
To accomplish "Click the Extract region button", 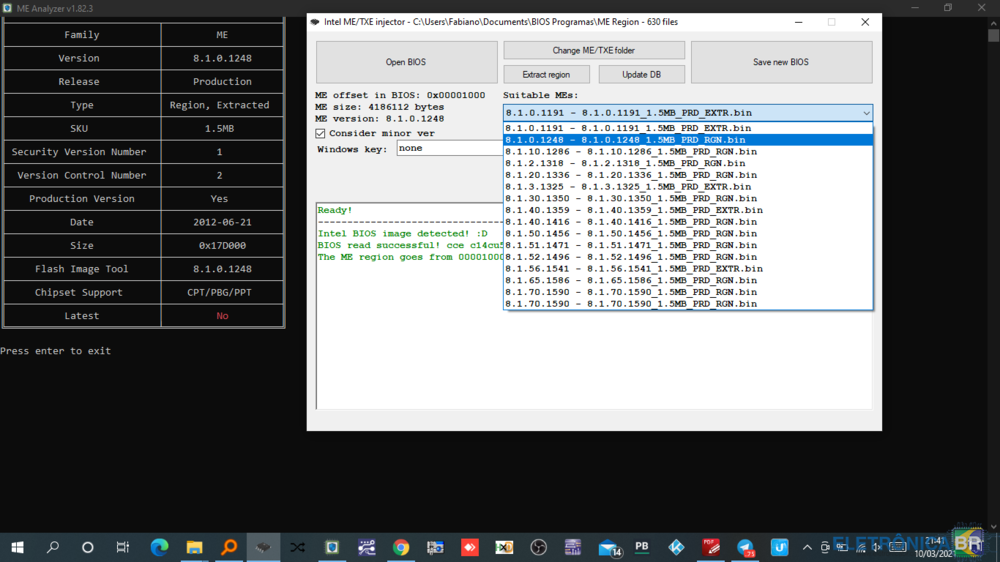I will [x=546, y=75].
